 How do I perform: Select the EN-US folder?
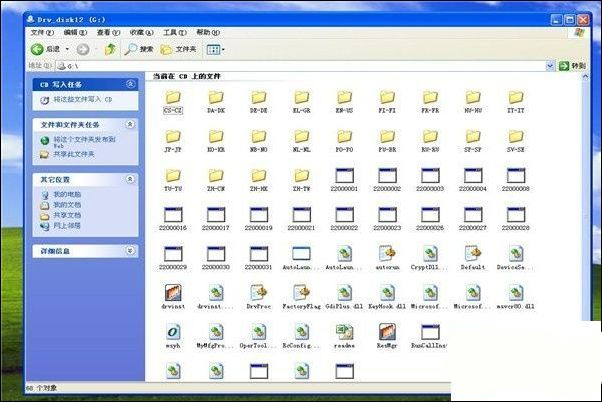(x=344, y=102)
